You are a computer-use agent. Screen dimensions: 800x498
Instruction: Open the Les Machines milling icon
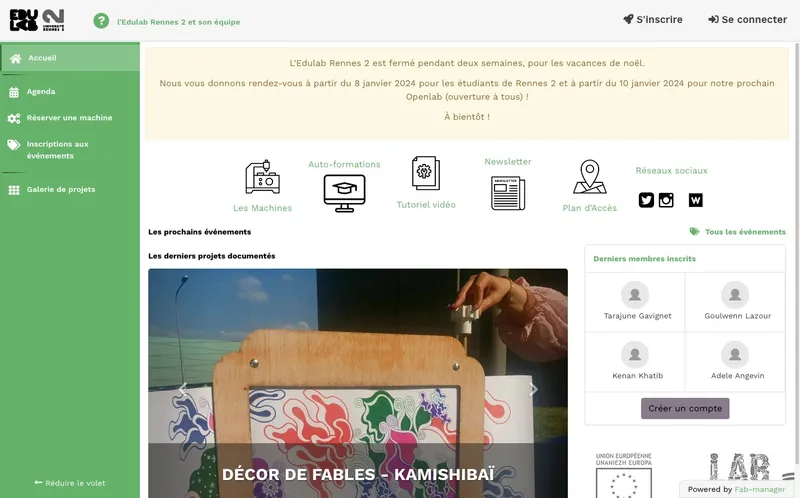click(262, 177)
